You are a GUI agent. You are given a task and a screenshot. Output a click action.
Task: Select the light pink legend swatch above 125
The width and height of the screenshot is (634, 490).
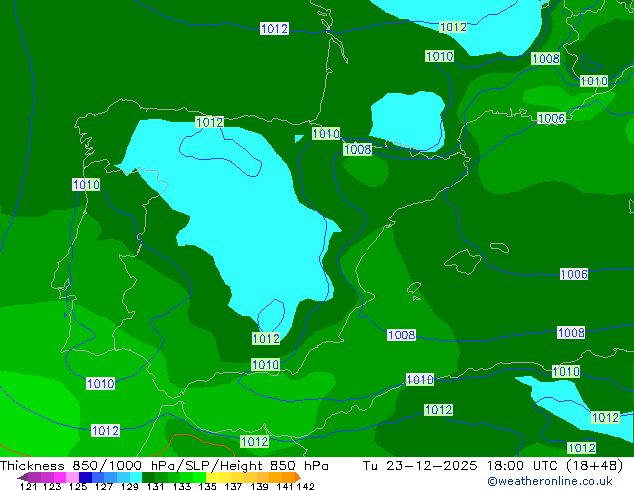point(72,477)
